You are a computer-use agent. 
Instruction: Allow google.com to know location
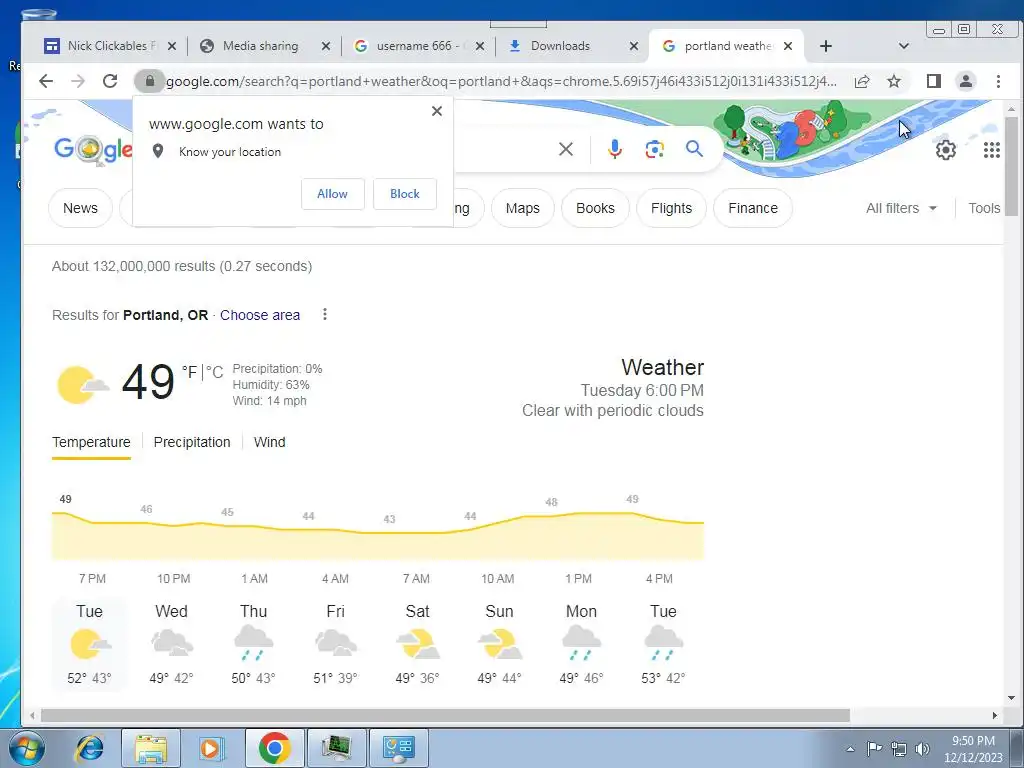(x=332, y=194)
